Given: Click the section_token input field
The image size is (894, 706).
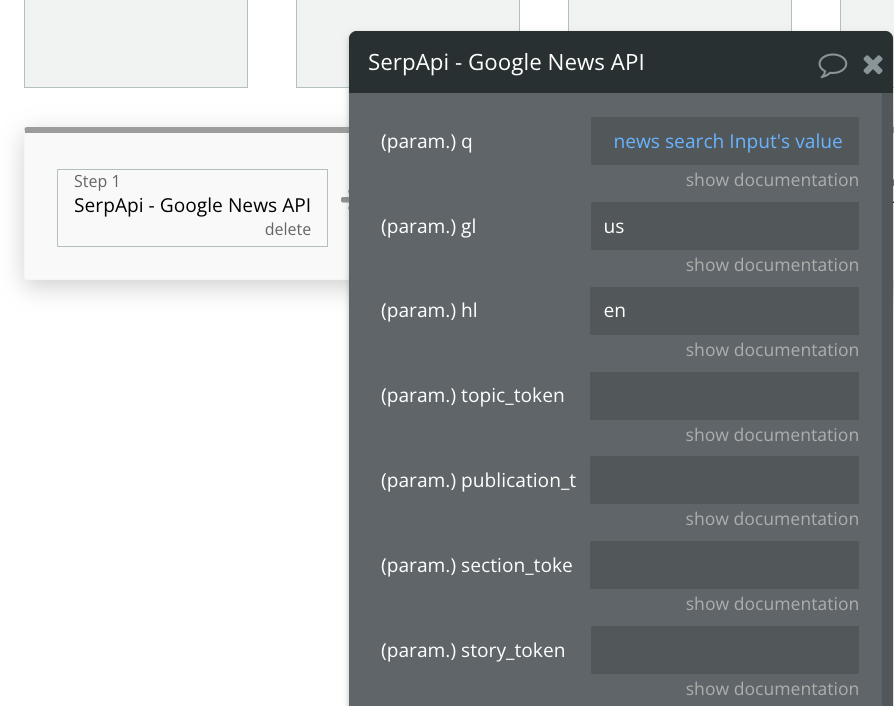Looking at the screenshot, I should tap(724, 565).
